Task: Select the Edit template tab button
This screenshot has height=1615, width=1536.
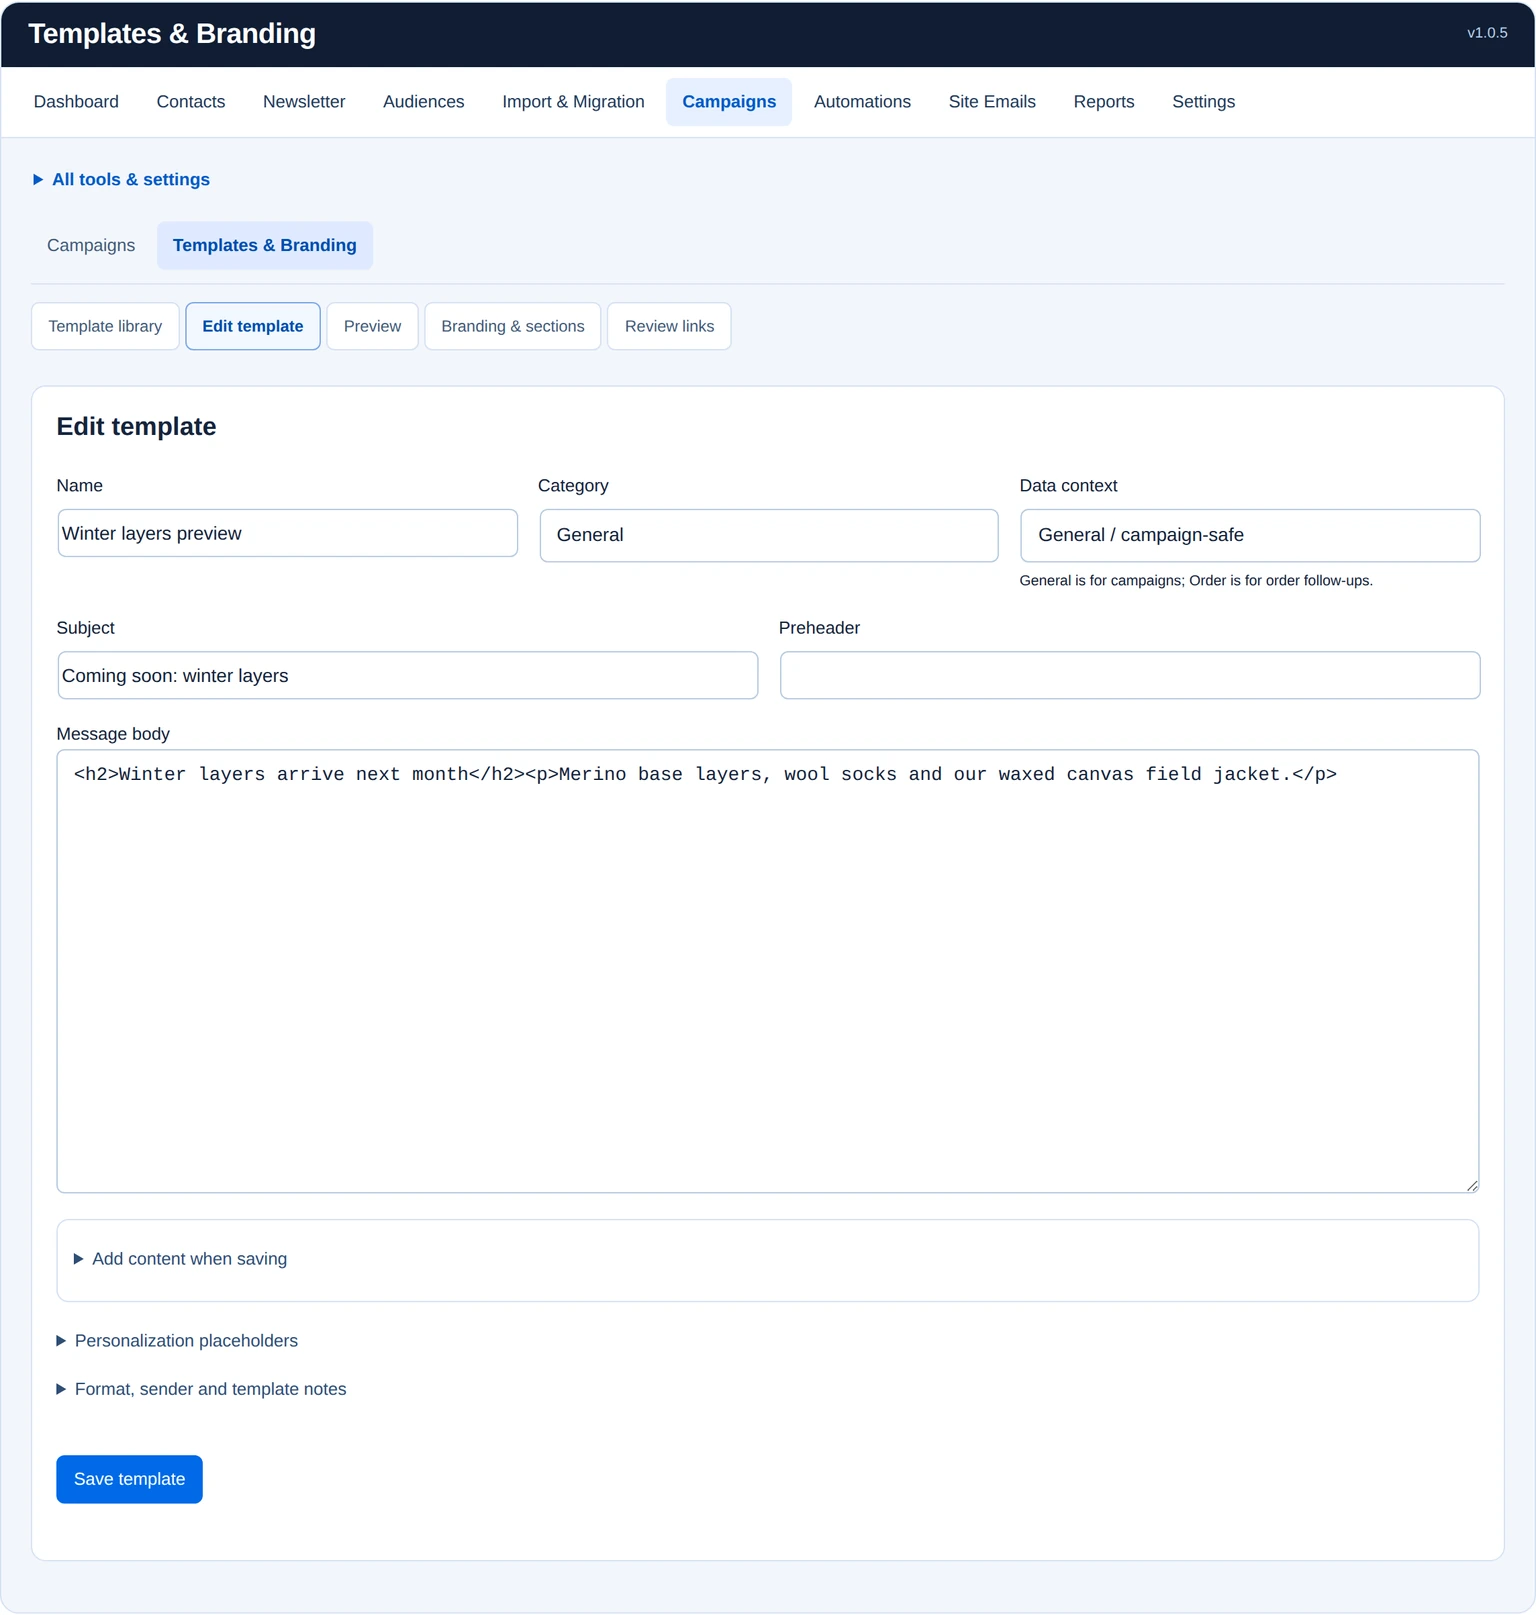Action: 253,326
